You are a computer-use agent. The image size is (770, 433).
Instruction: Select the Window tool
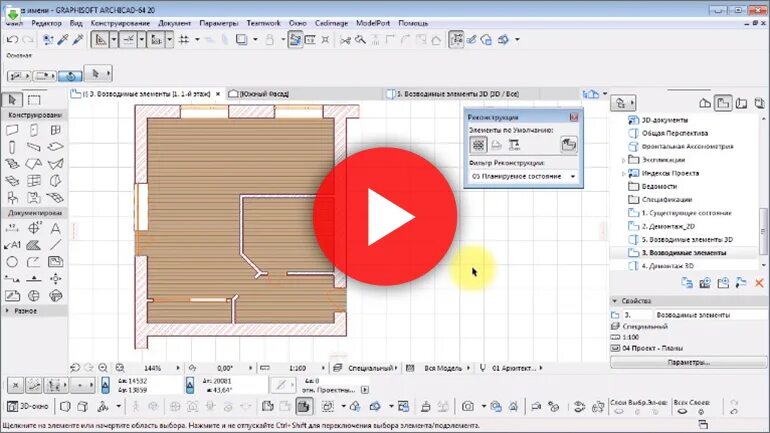click(55, 130)
